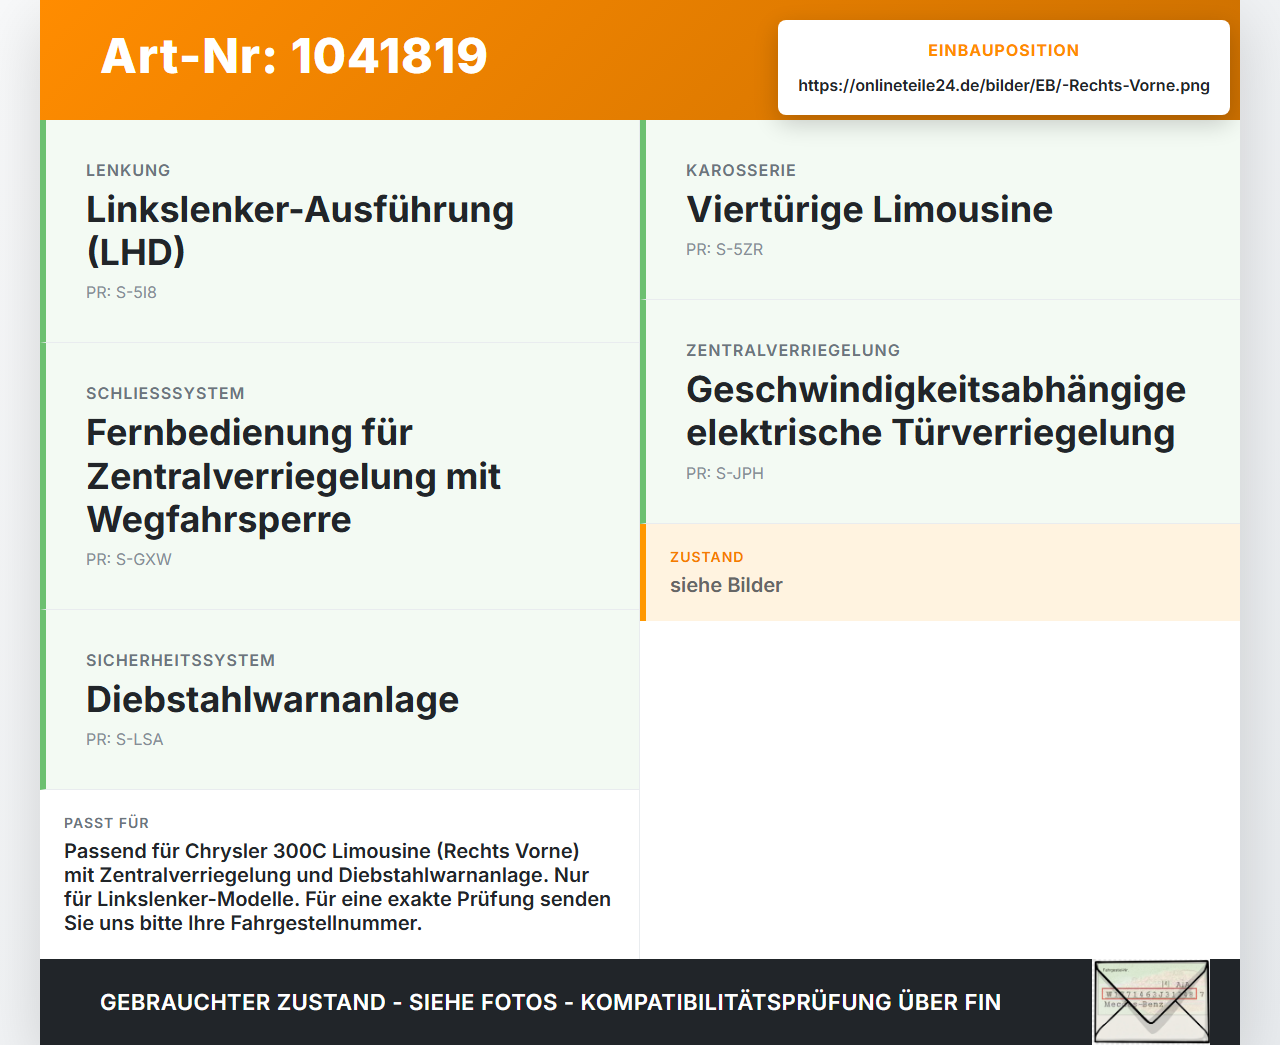The image size is (1280, 1046).
Task: Select the Diebstahlwarnanlage card
Action: click(x=340, y=700)
